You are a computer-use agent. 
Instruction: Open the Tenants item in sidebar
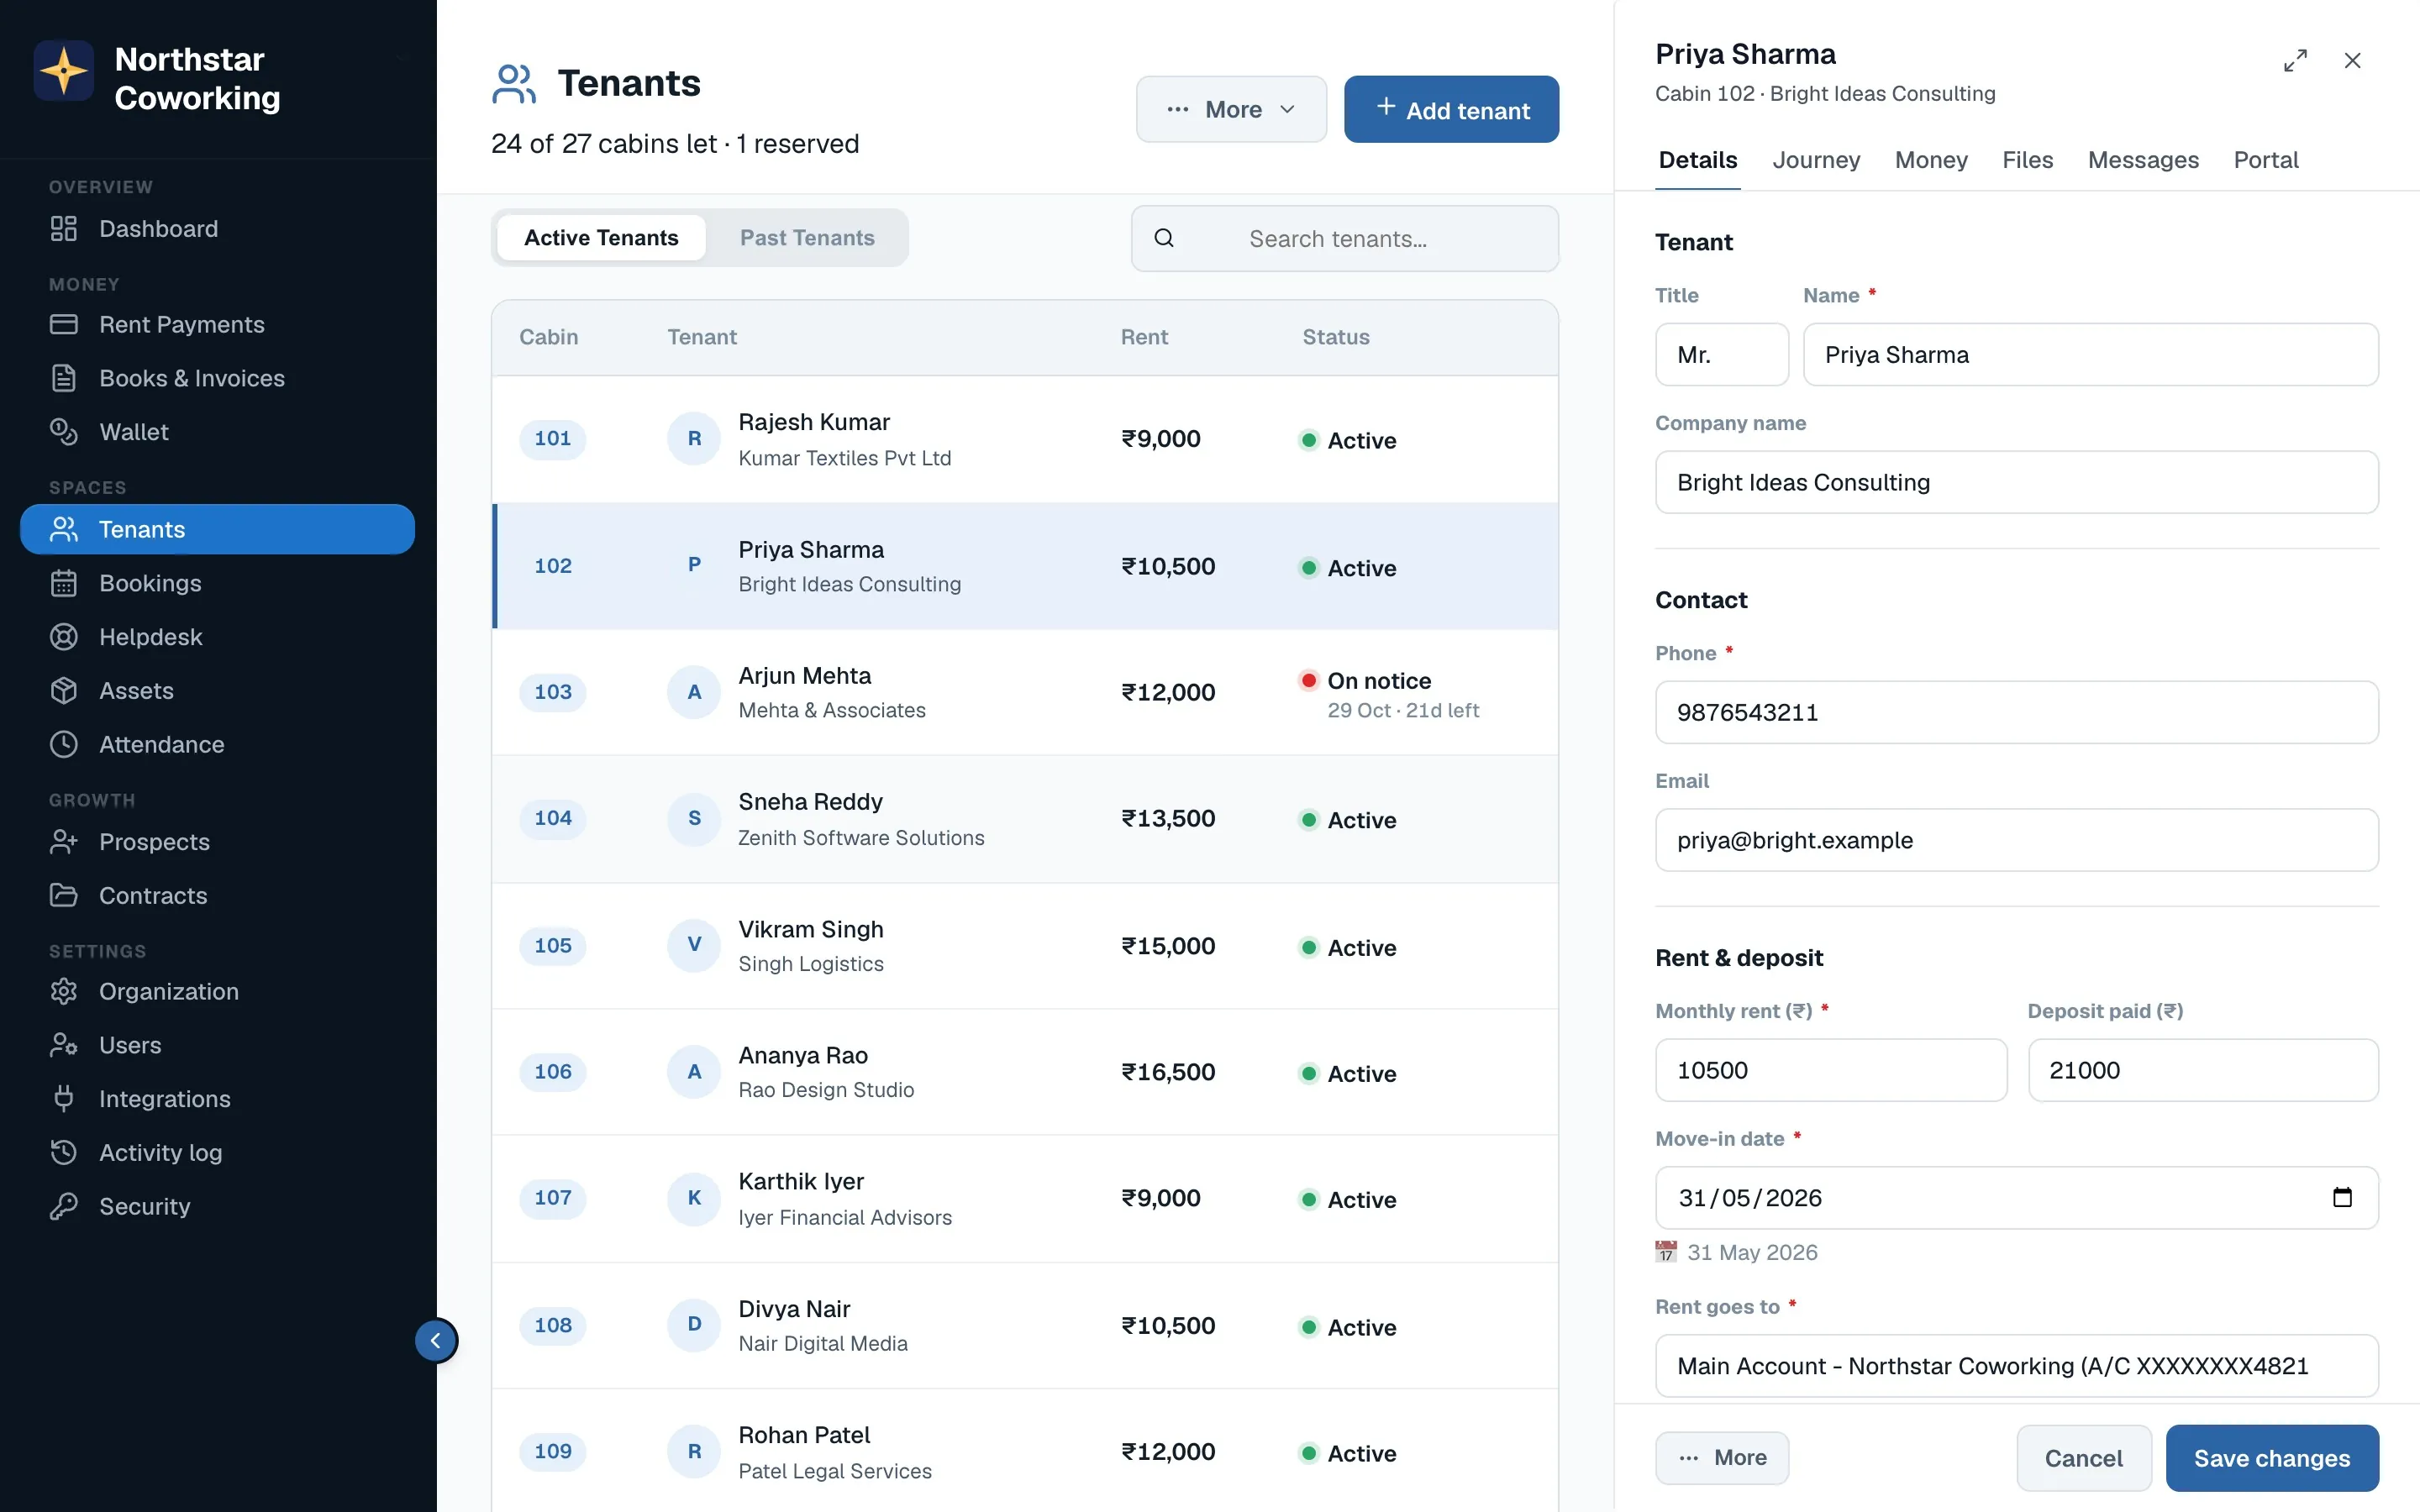tap(217, 529)
